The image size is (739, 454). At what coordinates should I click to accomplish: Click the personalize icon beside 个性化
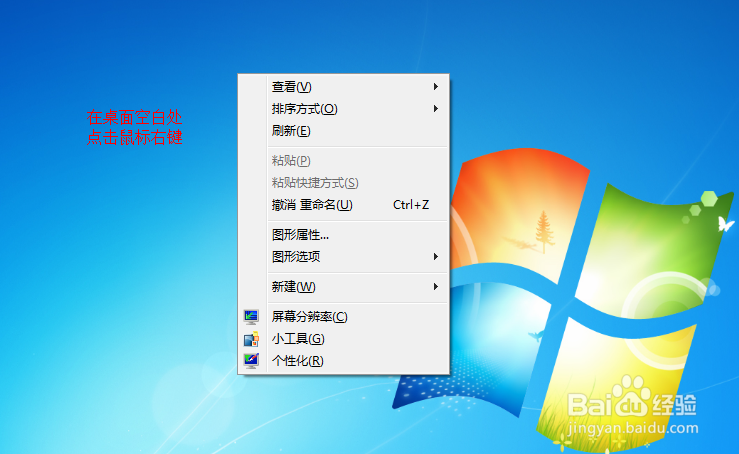(x=251, y=361)
